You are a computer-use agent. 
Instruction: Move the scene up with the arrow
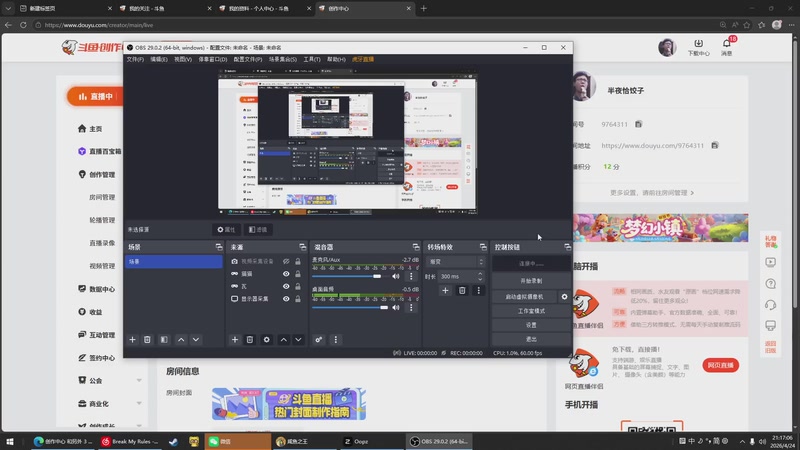pos(181,340)
